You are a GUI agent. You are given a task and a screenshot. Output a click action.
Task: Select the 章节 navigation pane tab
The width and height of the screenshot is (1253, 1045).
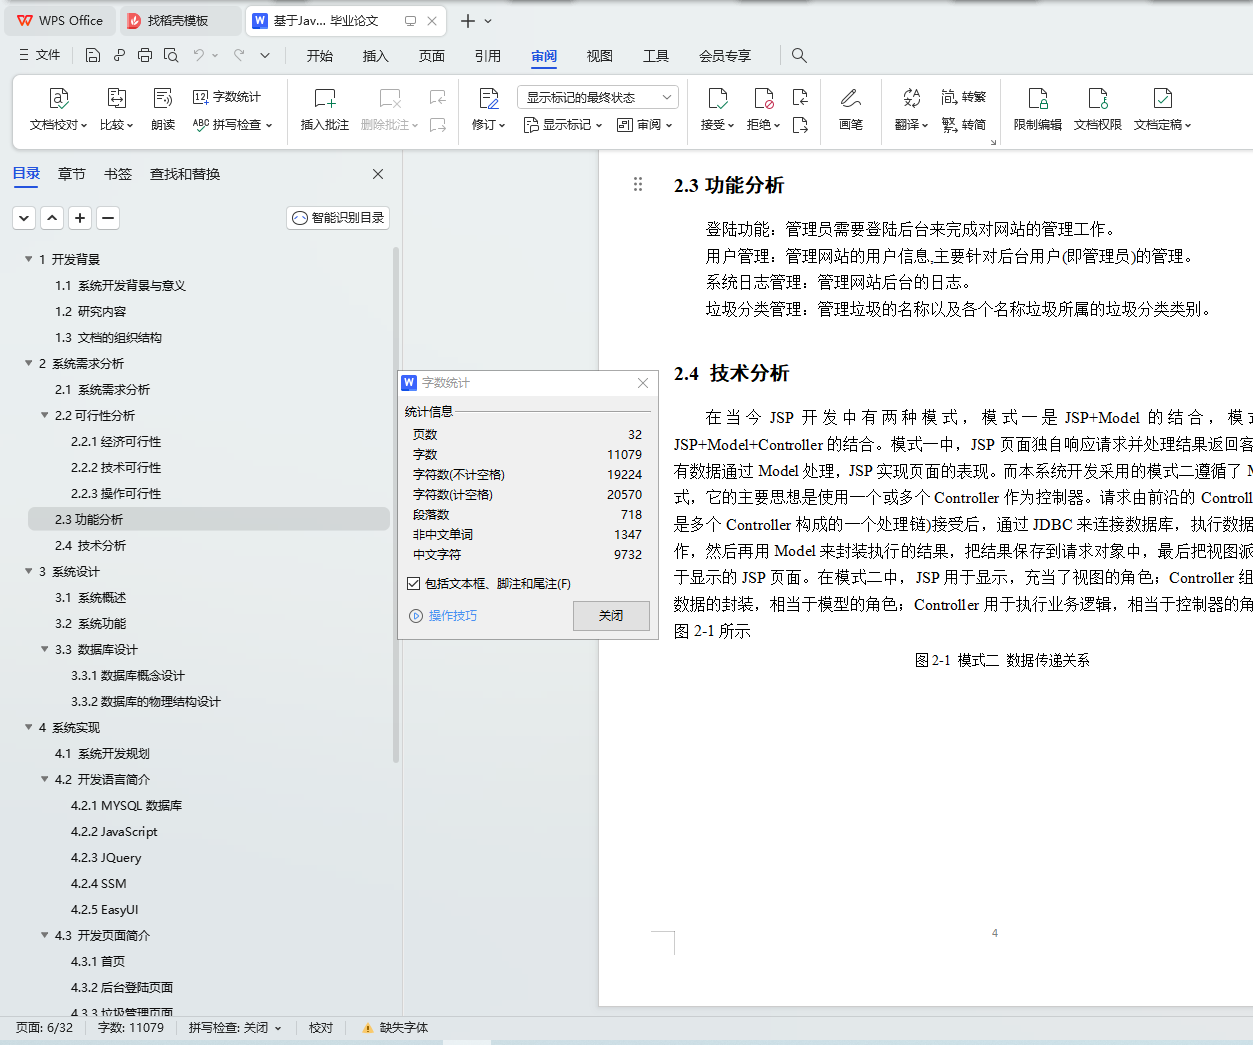point(72,174)
